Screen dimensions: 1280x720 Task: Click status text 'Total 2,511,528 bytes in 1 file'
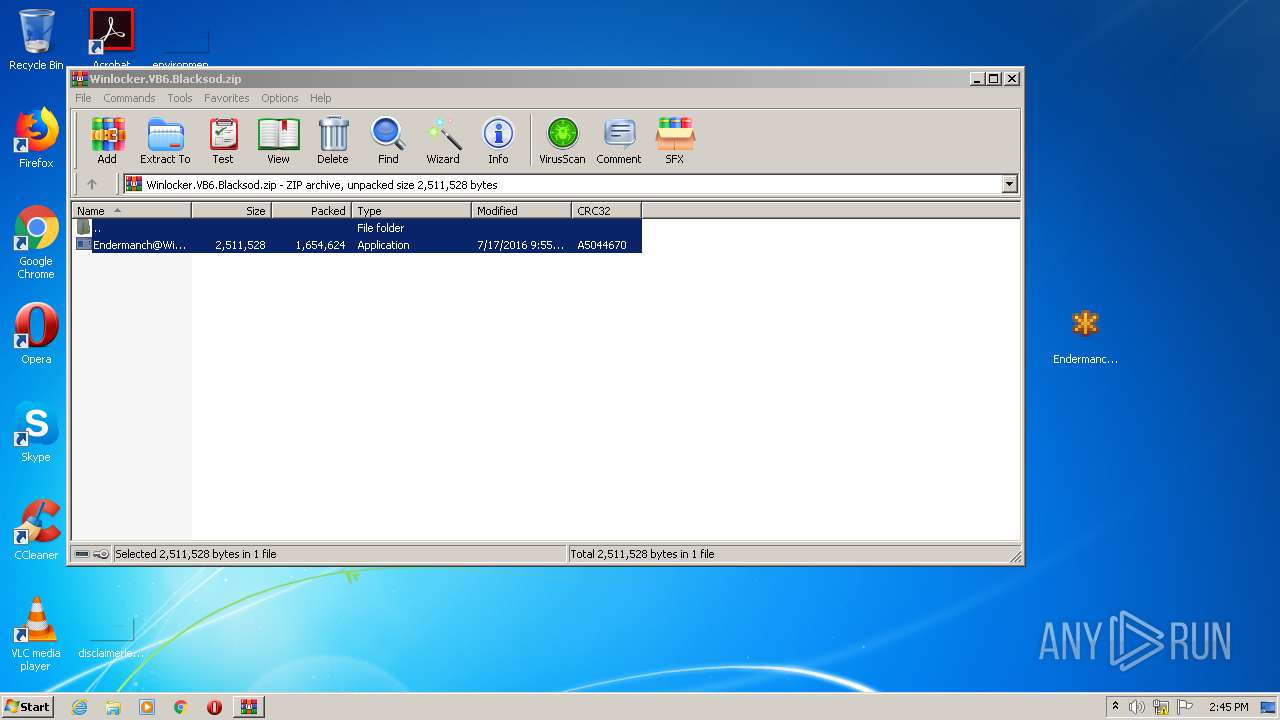point(642,553)
